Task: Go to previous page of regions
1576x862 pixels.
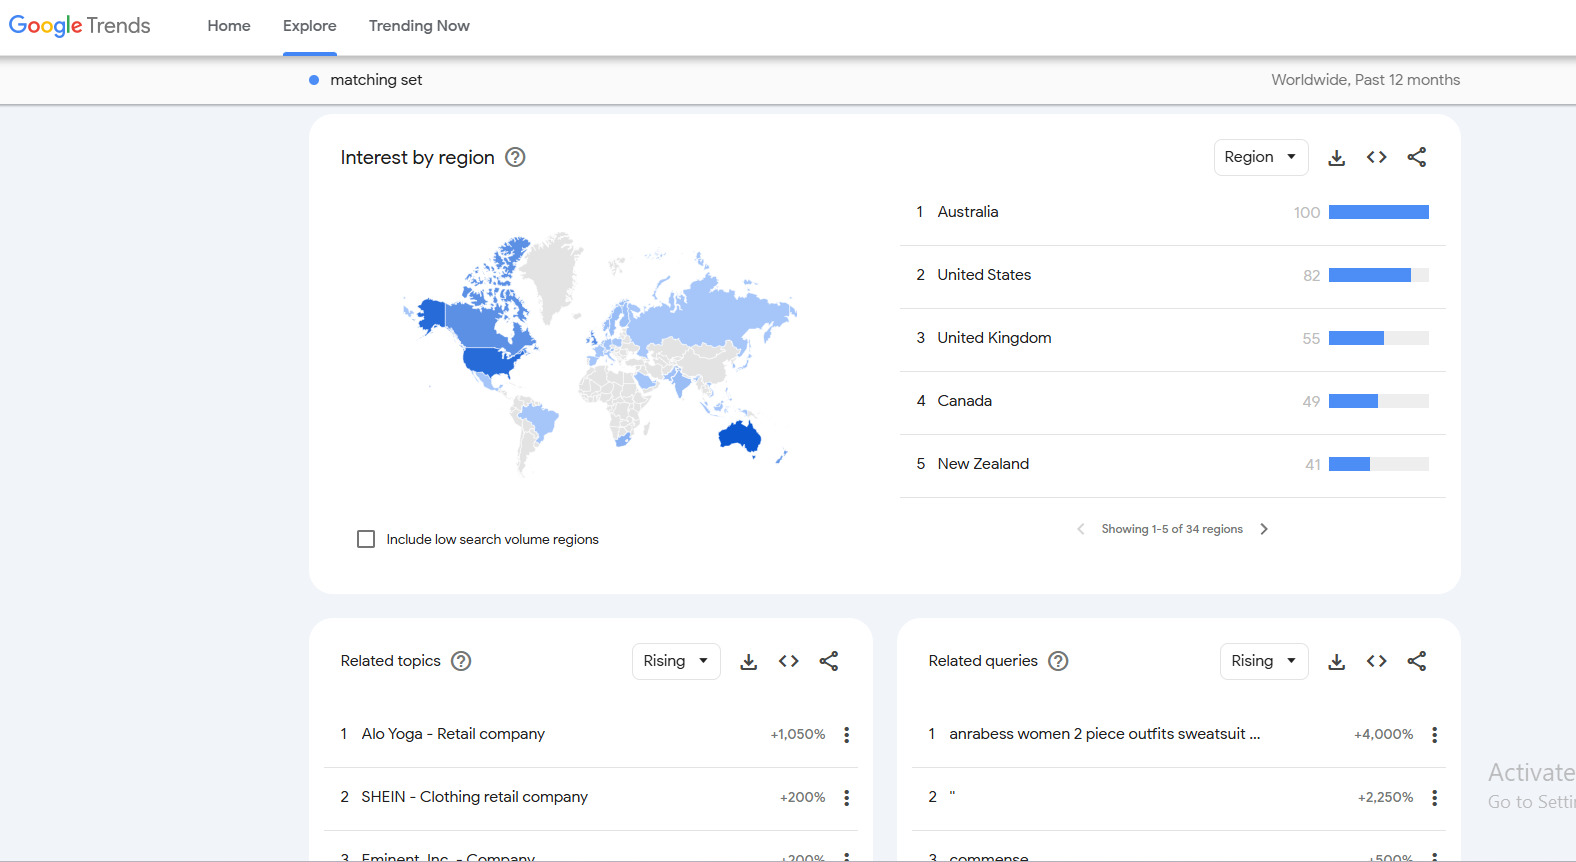Action: coord(1080,529)
